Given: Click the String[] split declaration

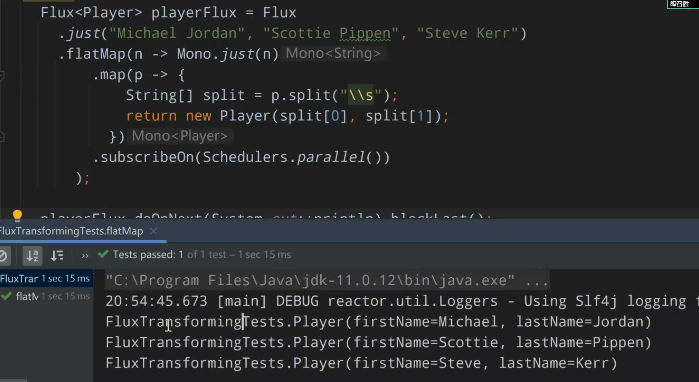Looking at the screenshot, I should click(x=261, y=95).
